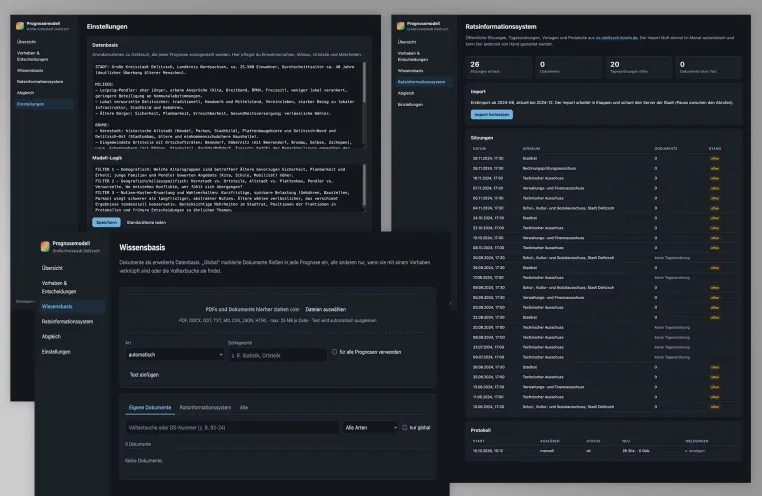Click 'Dateien auswählen' upload button

(x=326, y=309)
